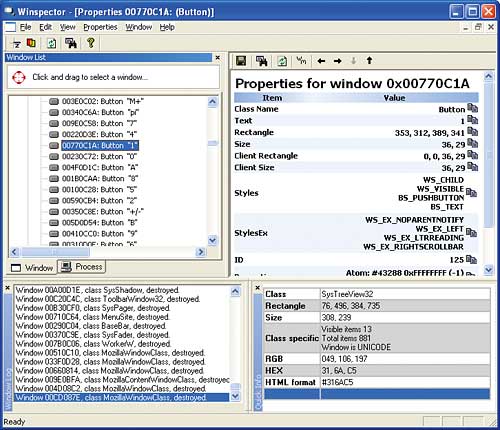Viewport: 500px width, 430px height.
Task: Click the yellow help question mark icon
Action: 90,43
